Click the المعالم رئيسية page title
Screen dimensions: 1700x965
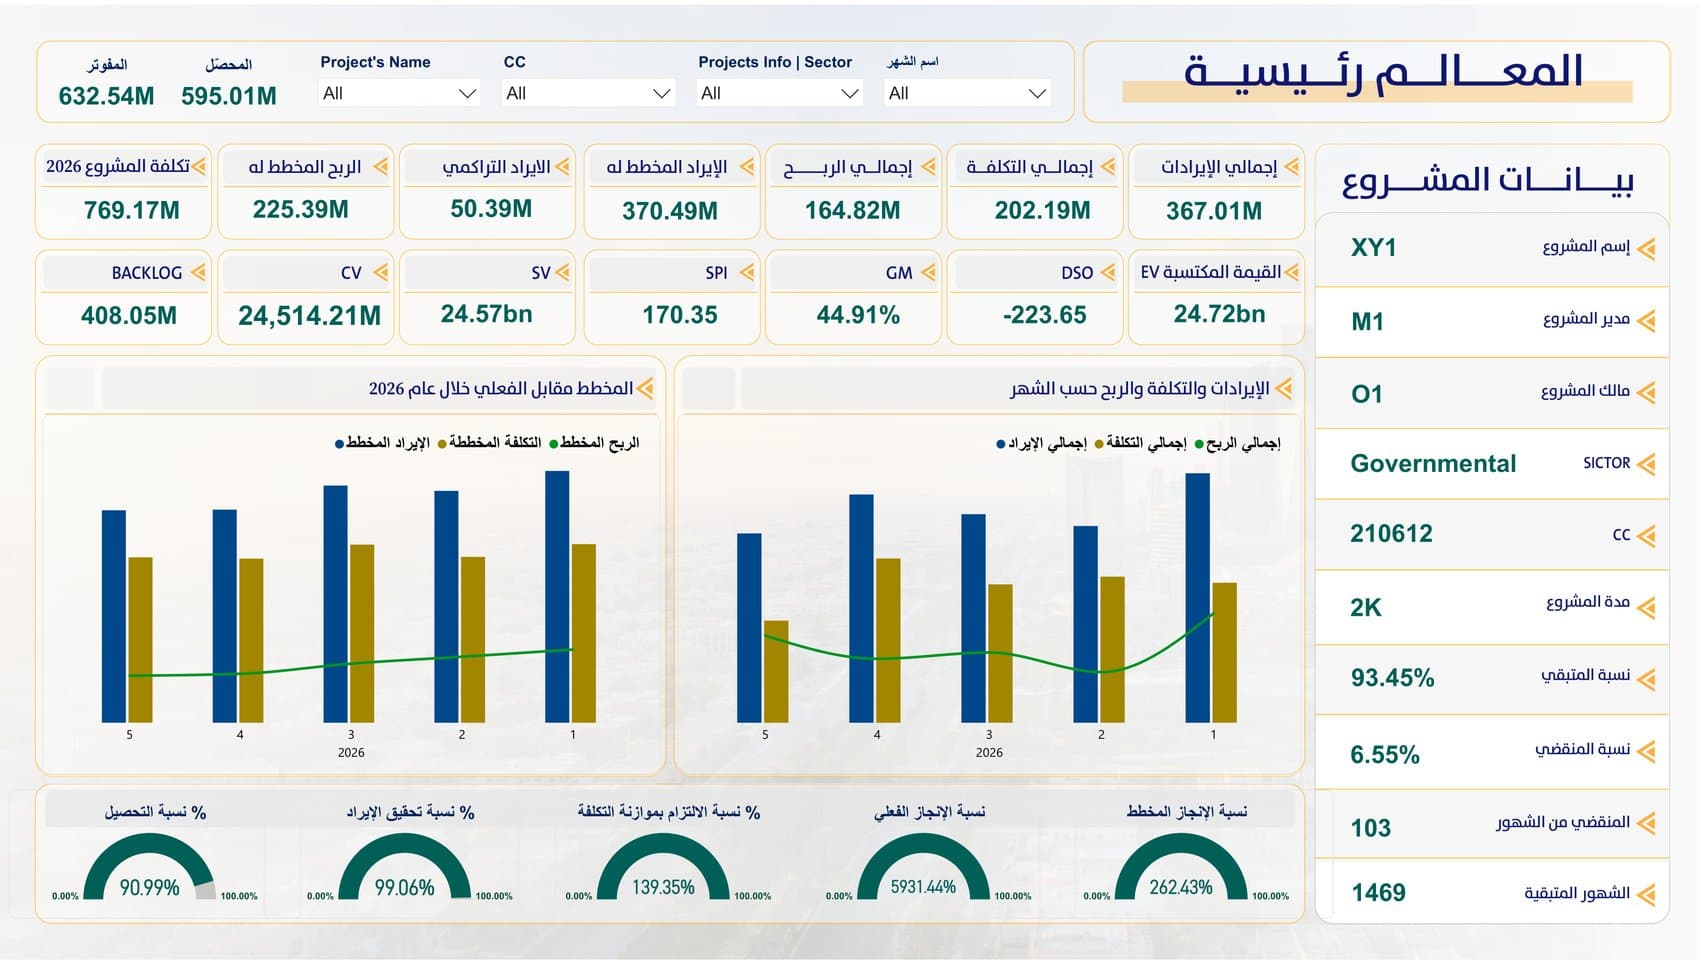(1383, 73)
